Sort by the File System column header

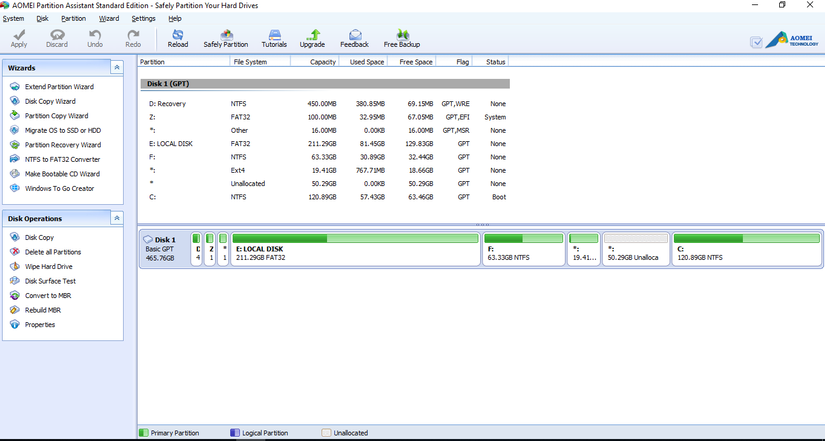click(x=260, y=62)
